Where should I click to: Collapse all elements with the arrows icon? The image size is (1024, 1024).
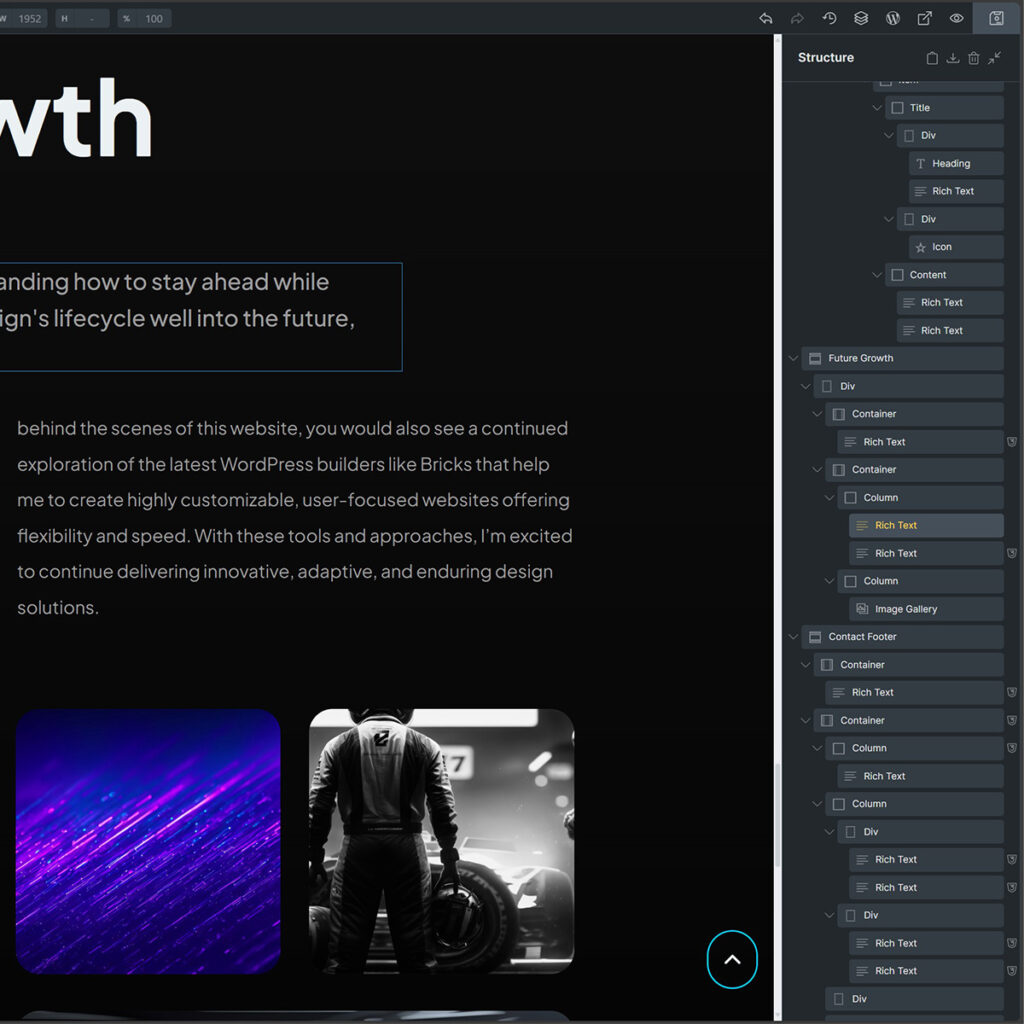[x=995, y=58]
